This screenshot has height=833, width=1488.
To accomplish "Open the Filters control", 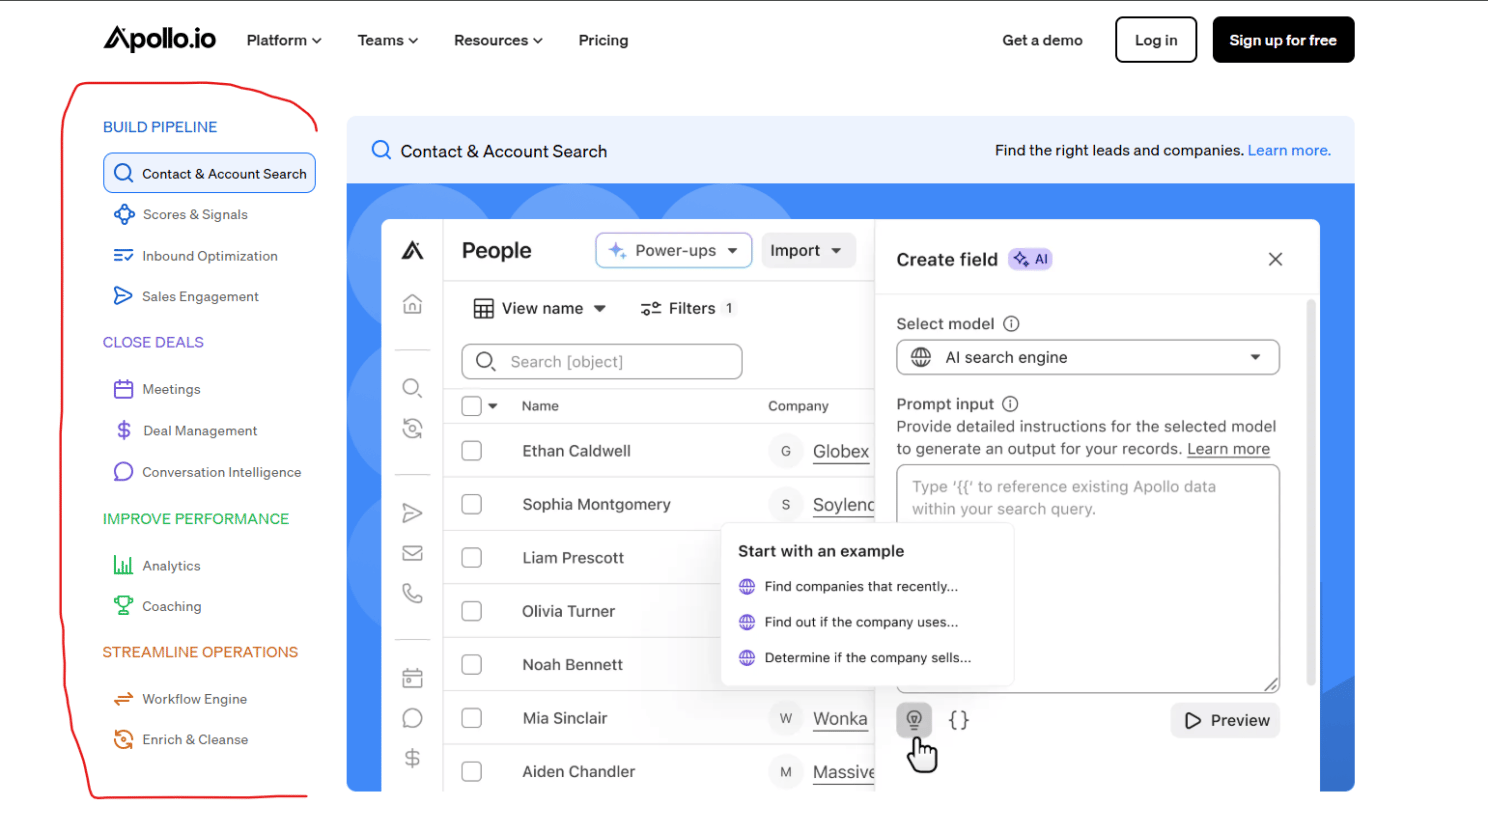I will [689, 308].
